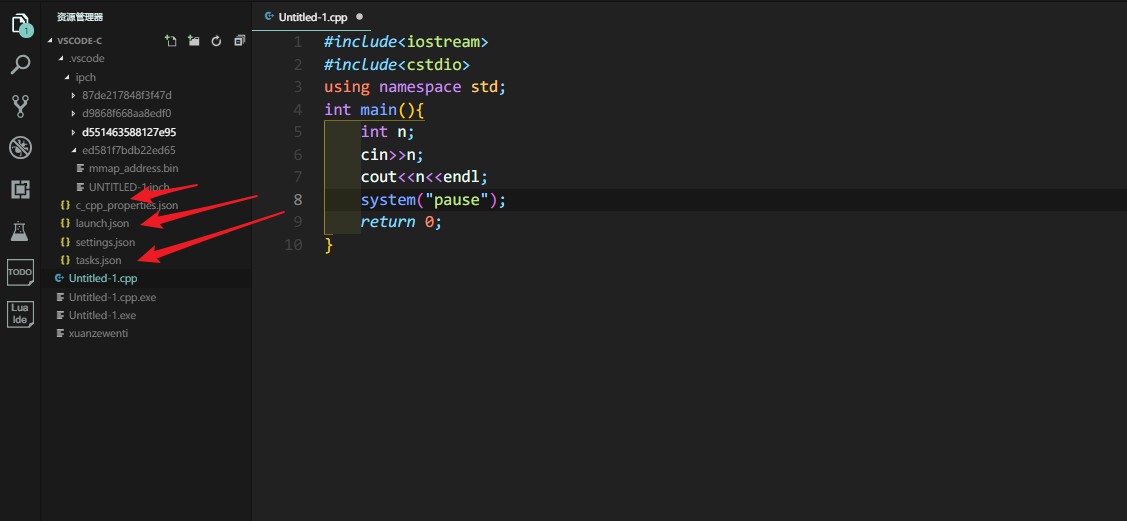Click folder name d551463588127e95

tap(129, 132)
